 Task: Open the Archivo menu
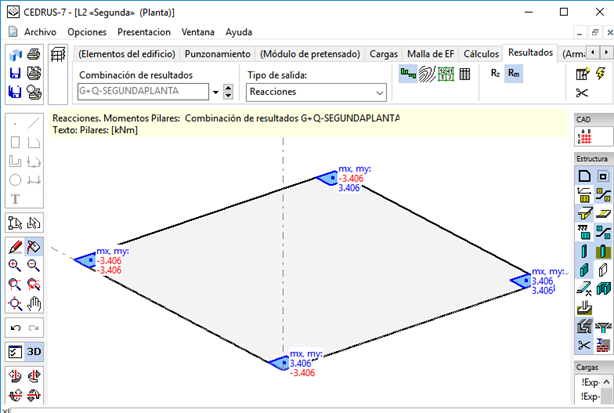40,32
